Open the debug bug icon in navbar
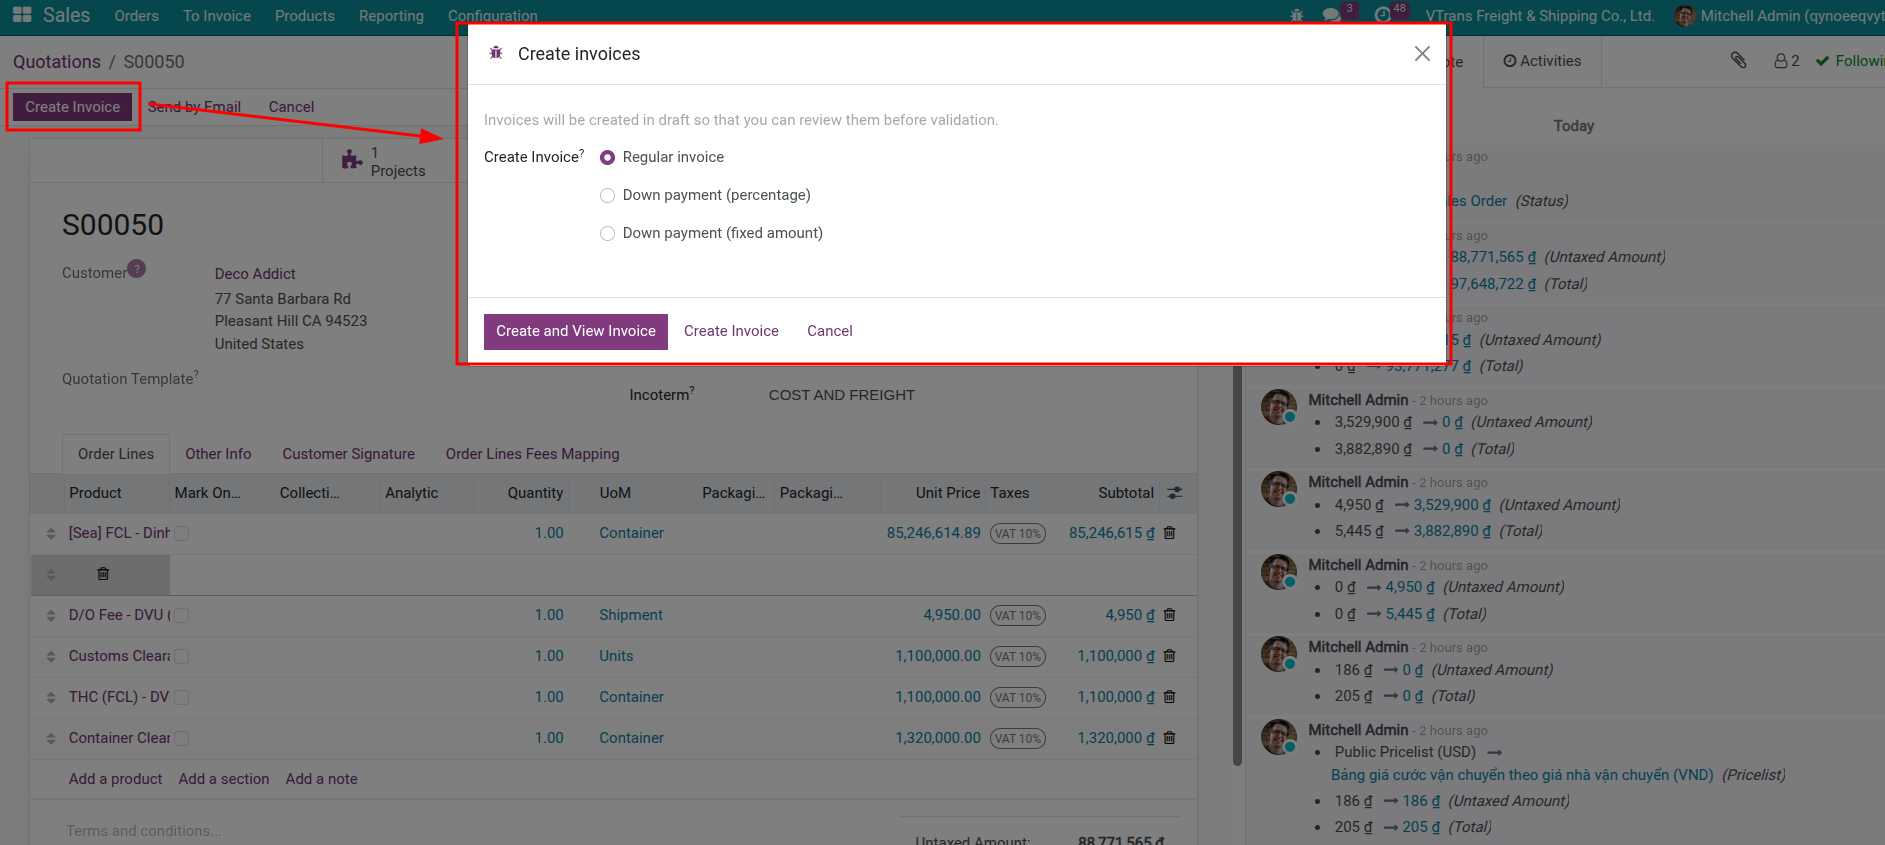The height and width of the screenshot is (845, 1885). (x=1297, y=15)
